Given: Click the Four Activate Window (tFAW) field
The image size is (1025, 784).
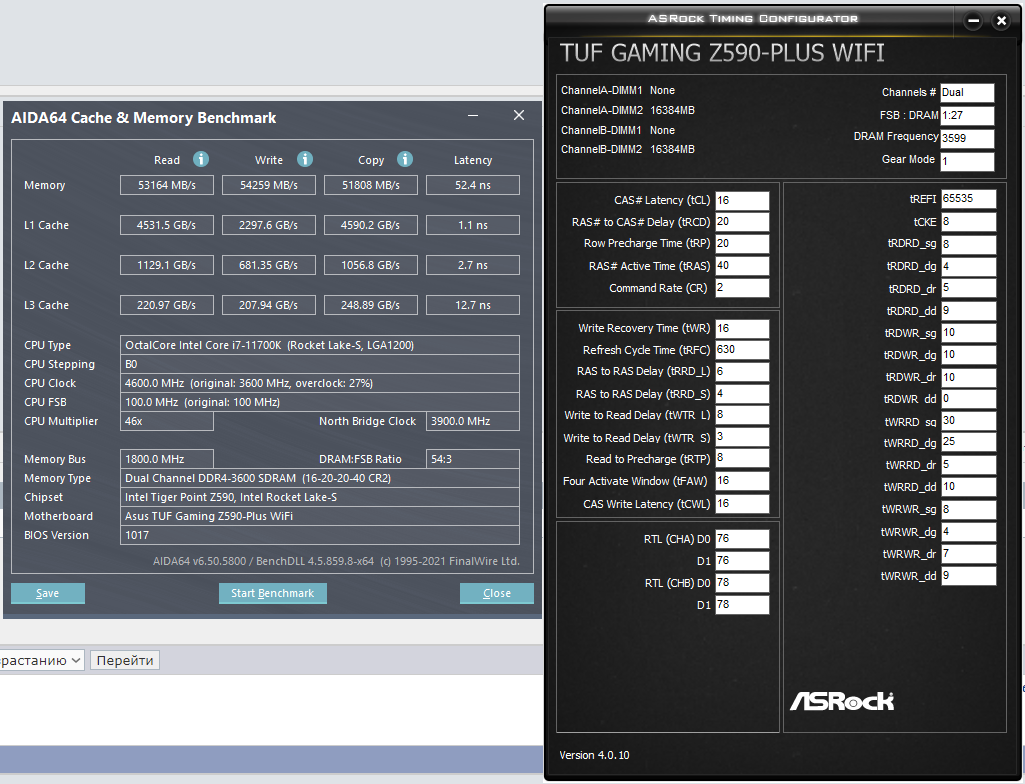Looking at the screenshot, I should pyautogui.click(x=742, y=481).
